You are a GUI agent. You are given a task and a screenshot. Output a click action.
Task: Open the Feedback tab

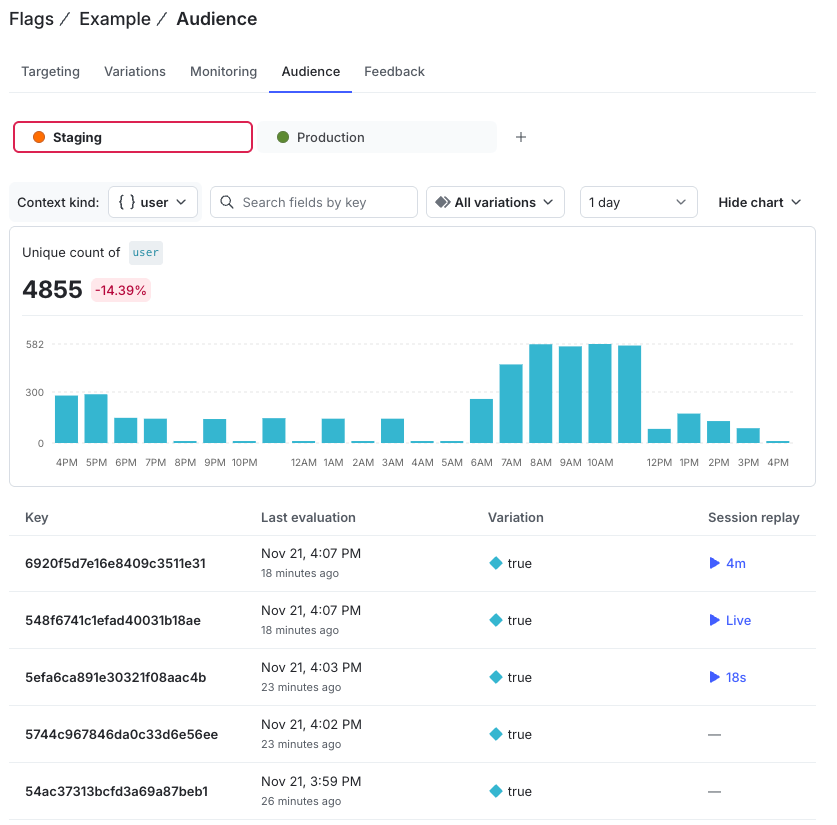394,71
